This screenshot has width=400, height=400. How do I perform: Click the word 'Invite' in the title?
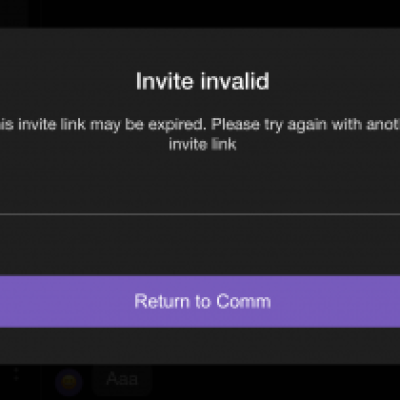(165, 81)
